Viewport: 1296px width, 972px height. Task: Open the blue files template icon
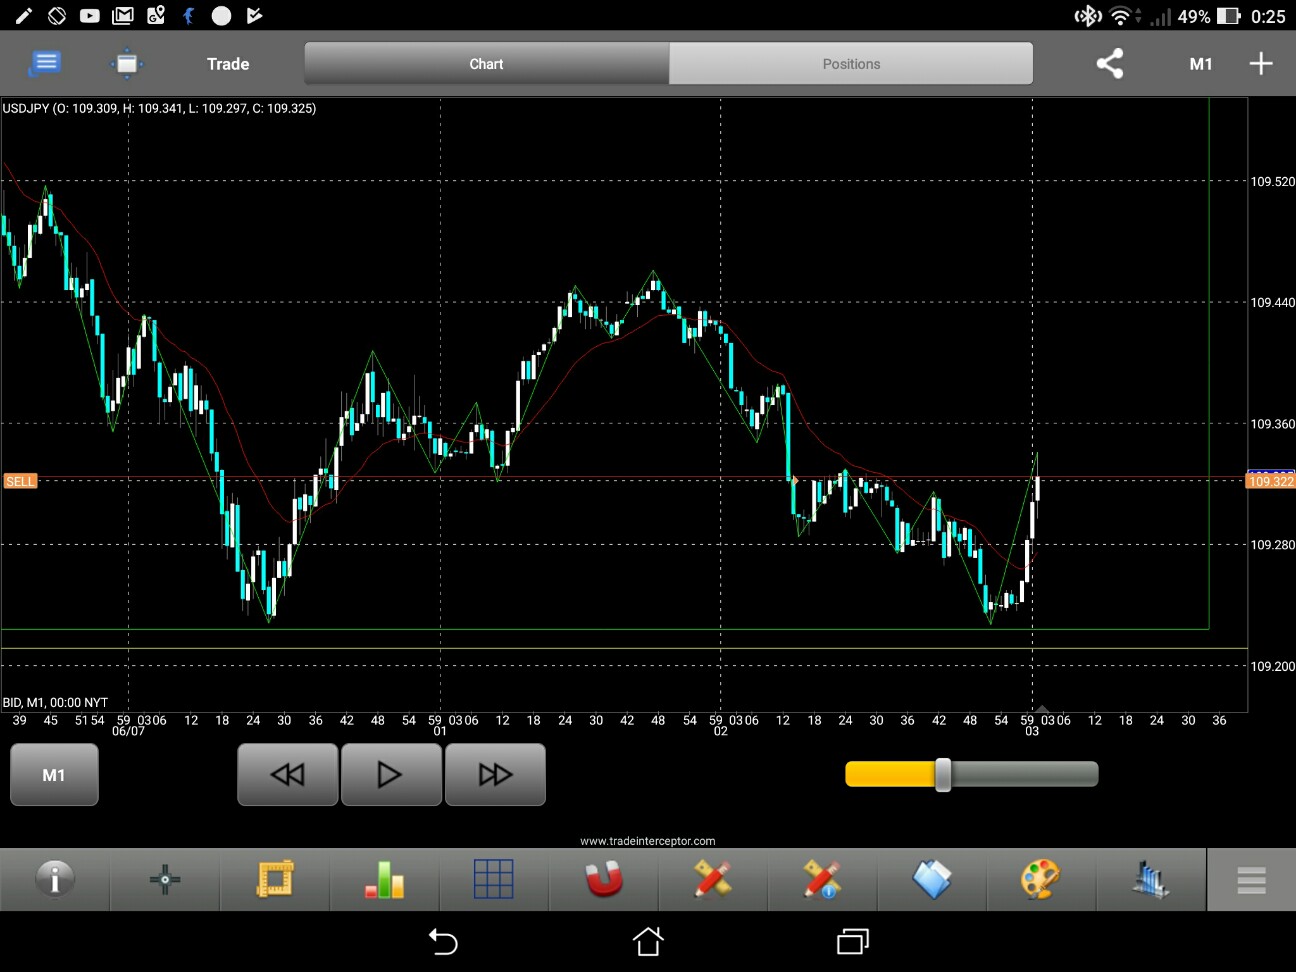932,879
